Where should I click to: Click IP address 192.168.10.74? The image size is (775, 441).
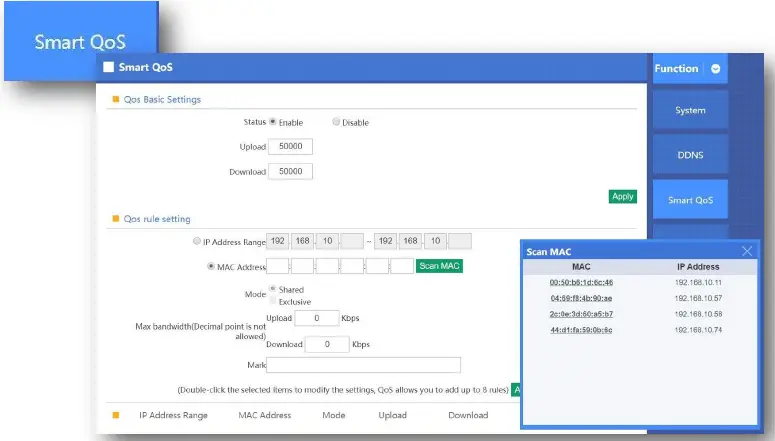click(x=698, y=330)
